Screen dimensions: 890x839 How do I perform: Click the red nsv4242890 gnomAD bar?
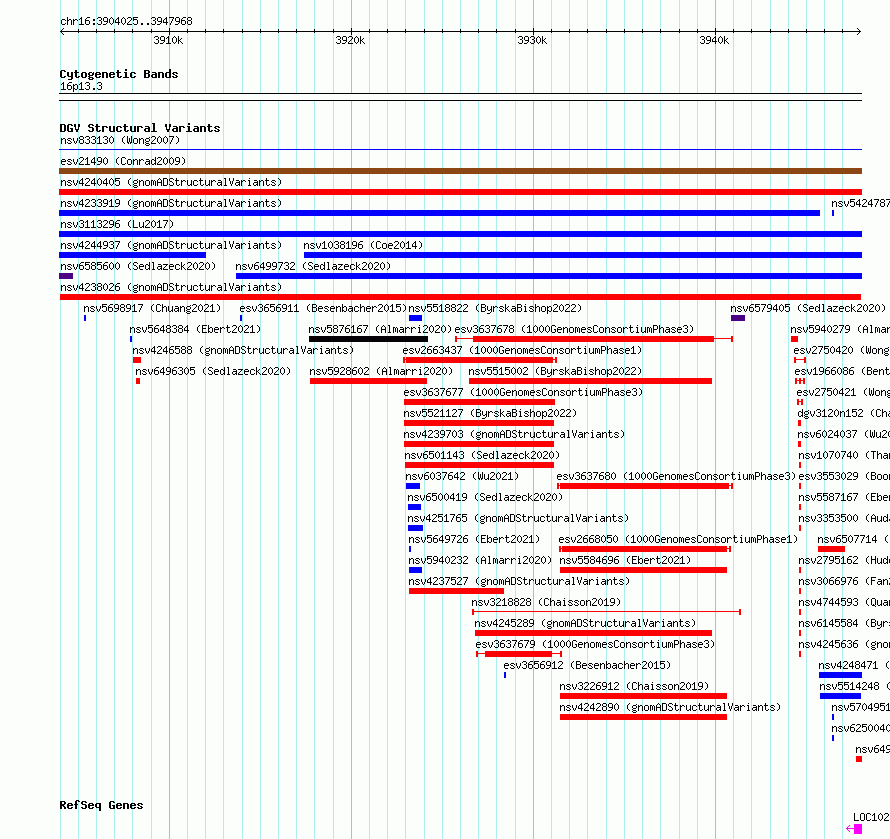pos(643,717)
